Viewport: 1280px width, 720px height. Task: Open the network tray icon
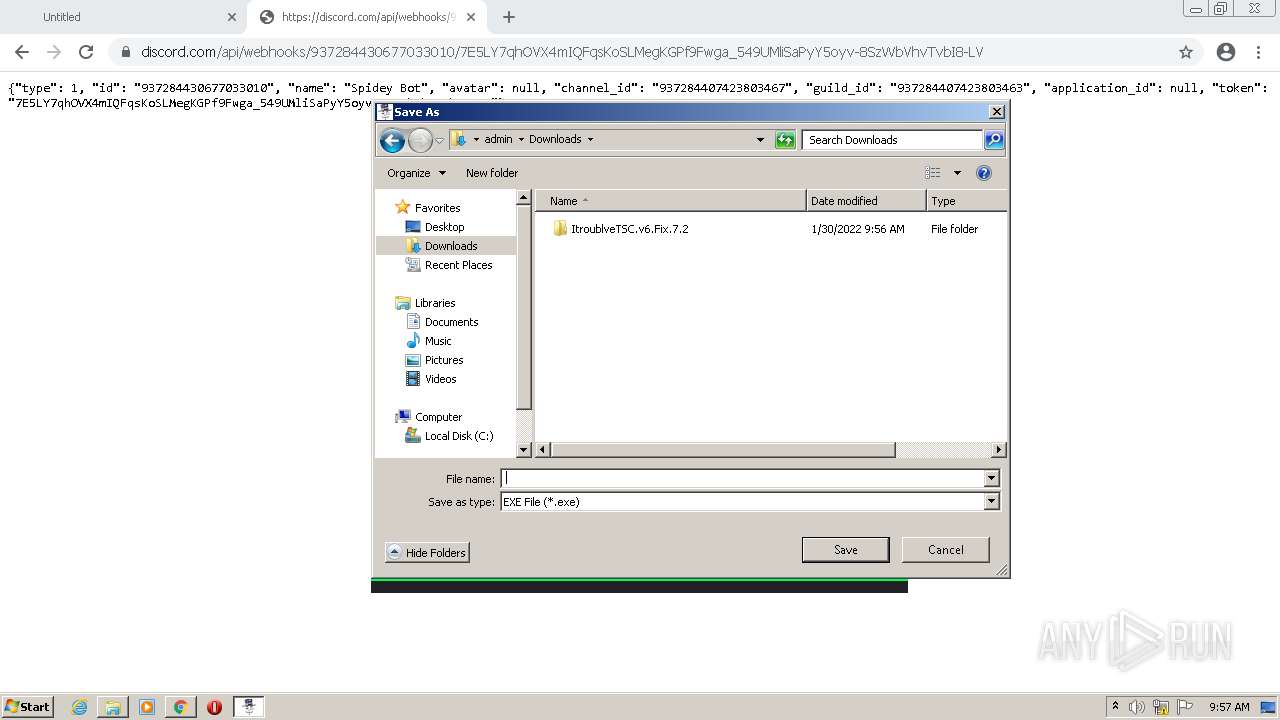click(x=1161, y=707)
